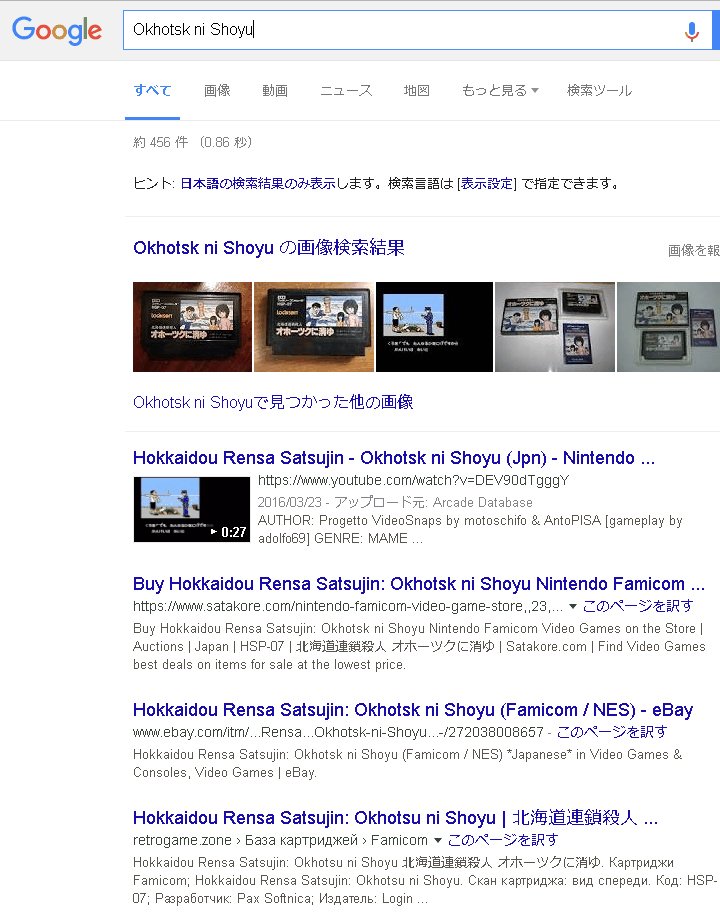
Task: Play the 0:27 video thumbnail
Action: pyautogui.click(x=192, y=510)
